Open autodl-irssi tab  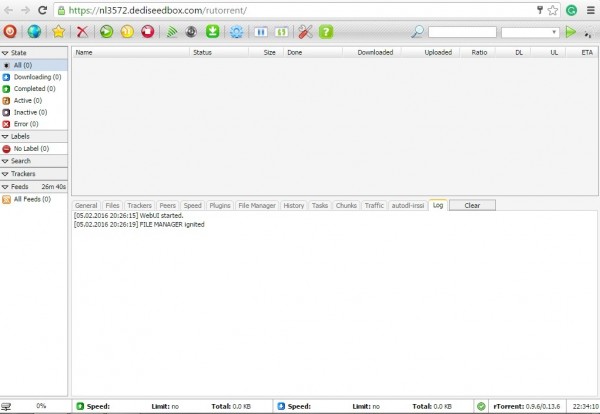click(x=408, y=205)
